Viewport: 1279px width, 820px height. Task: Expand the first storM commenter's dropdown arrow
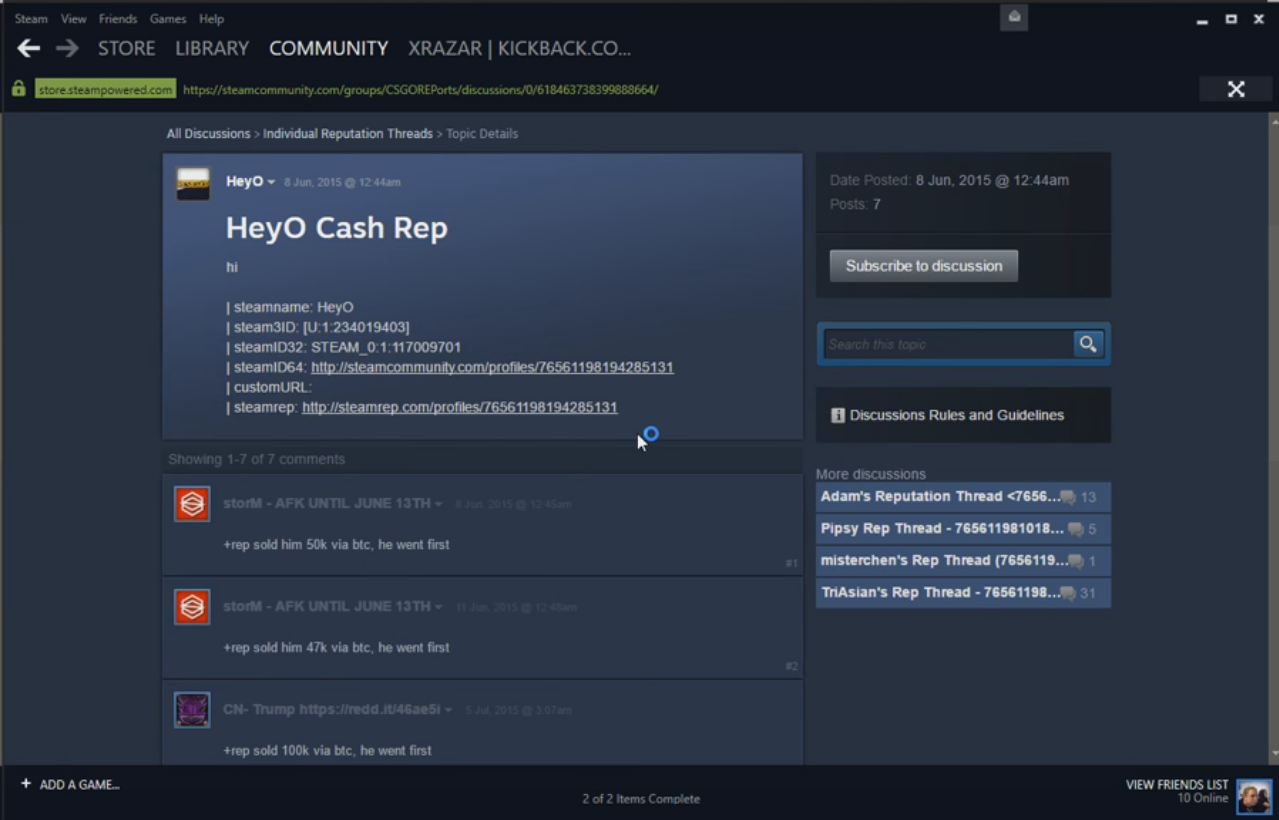tap(438, 504)
